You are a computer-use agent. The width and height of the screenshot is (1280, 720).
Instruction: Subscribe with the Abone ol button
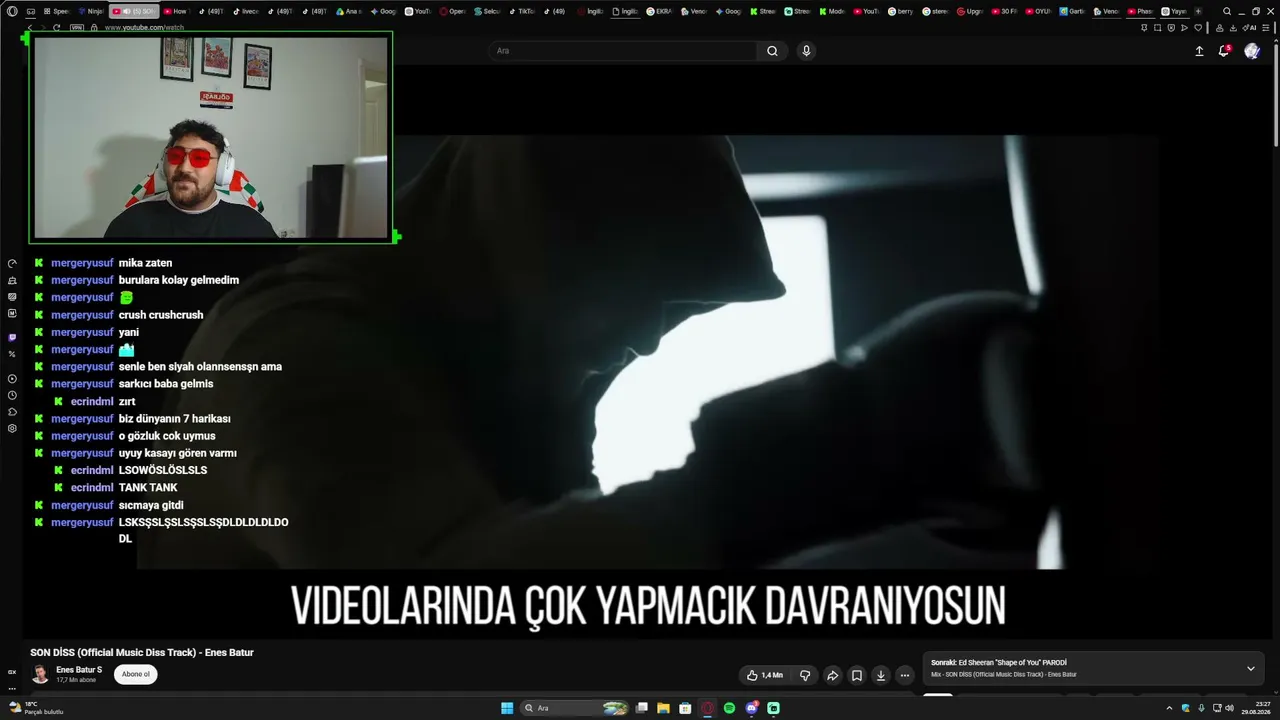(135, 674)
